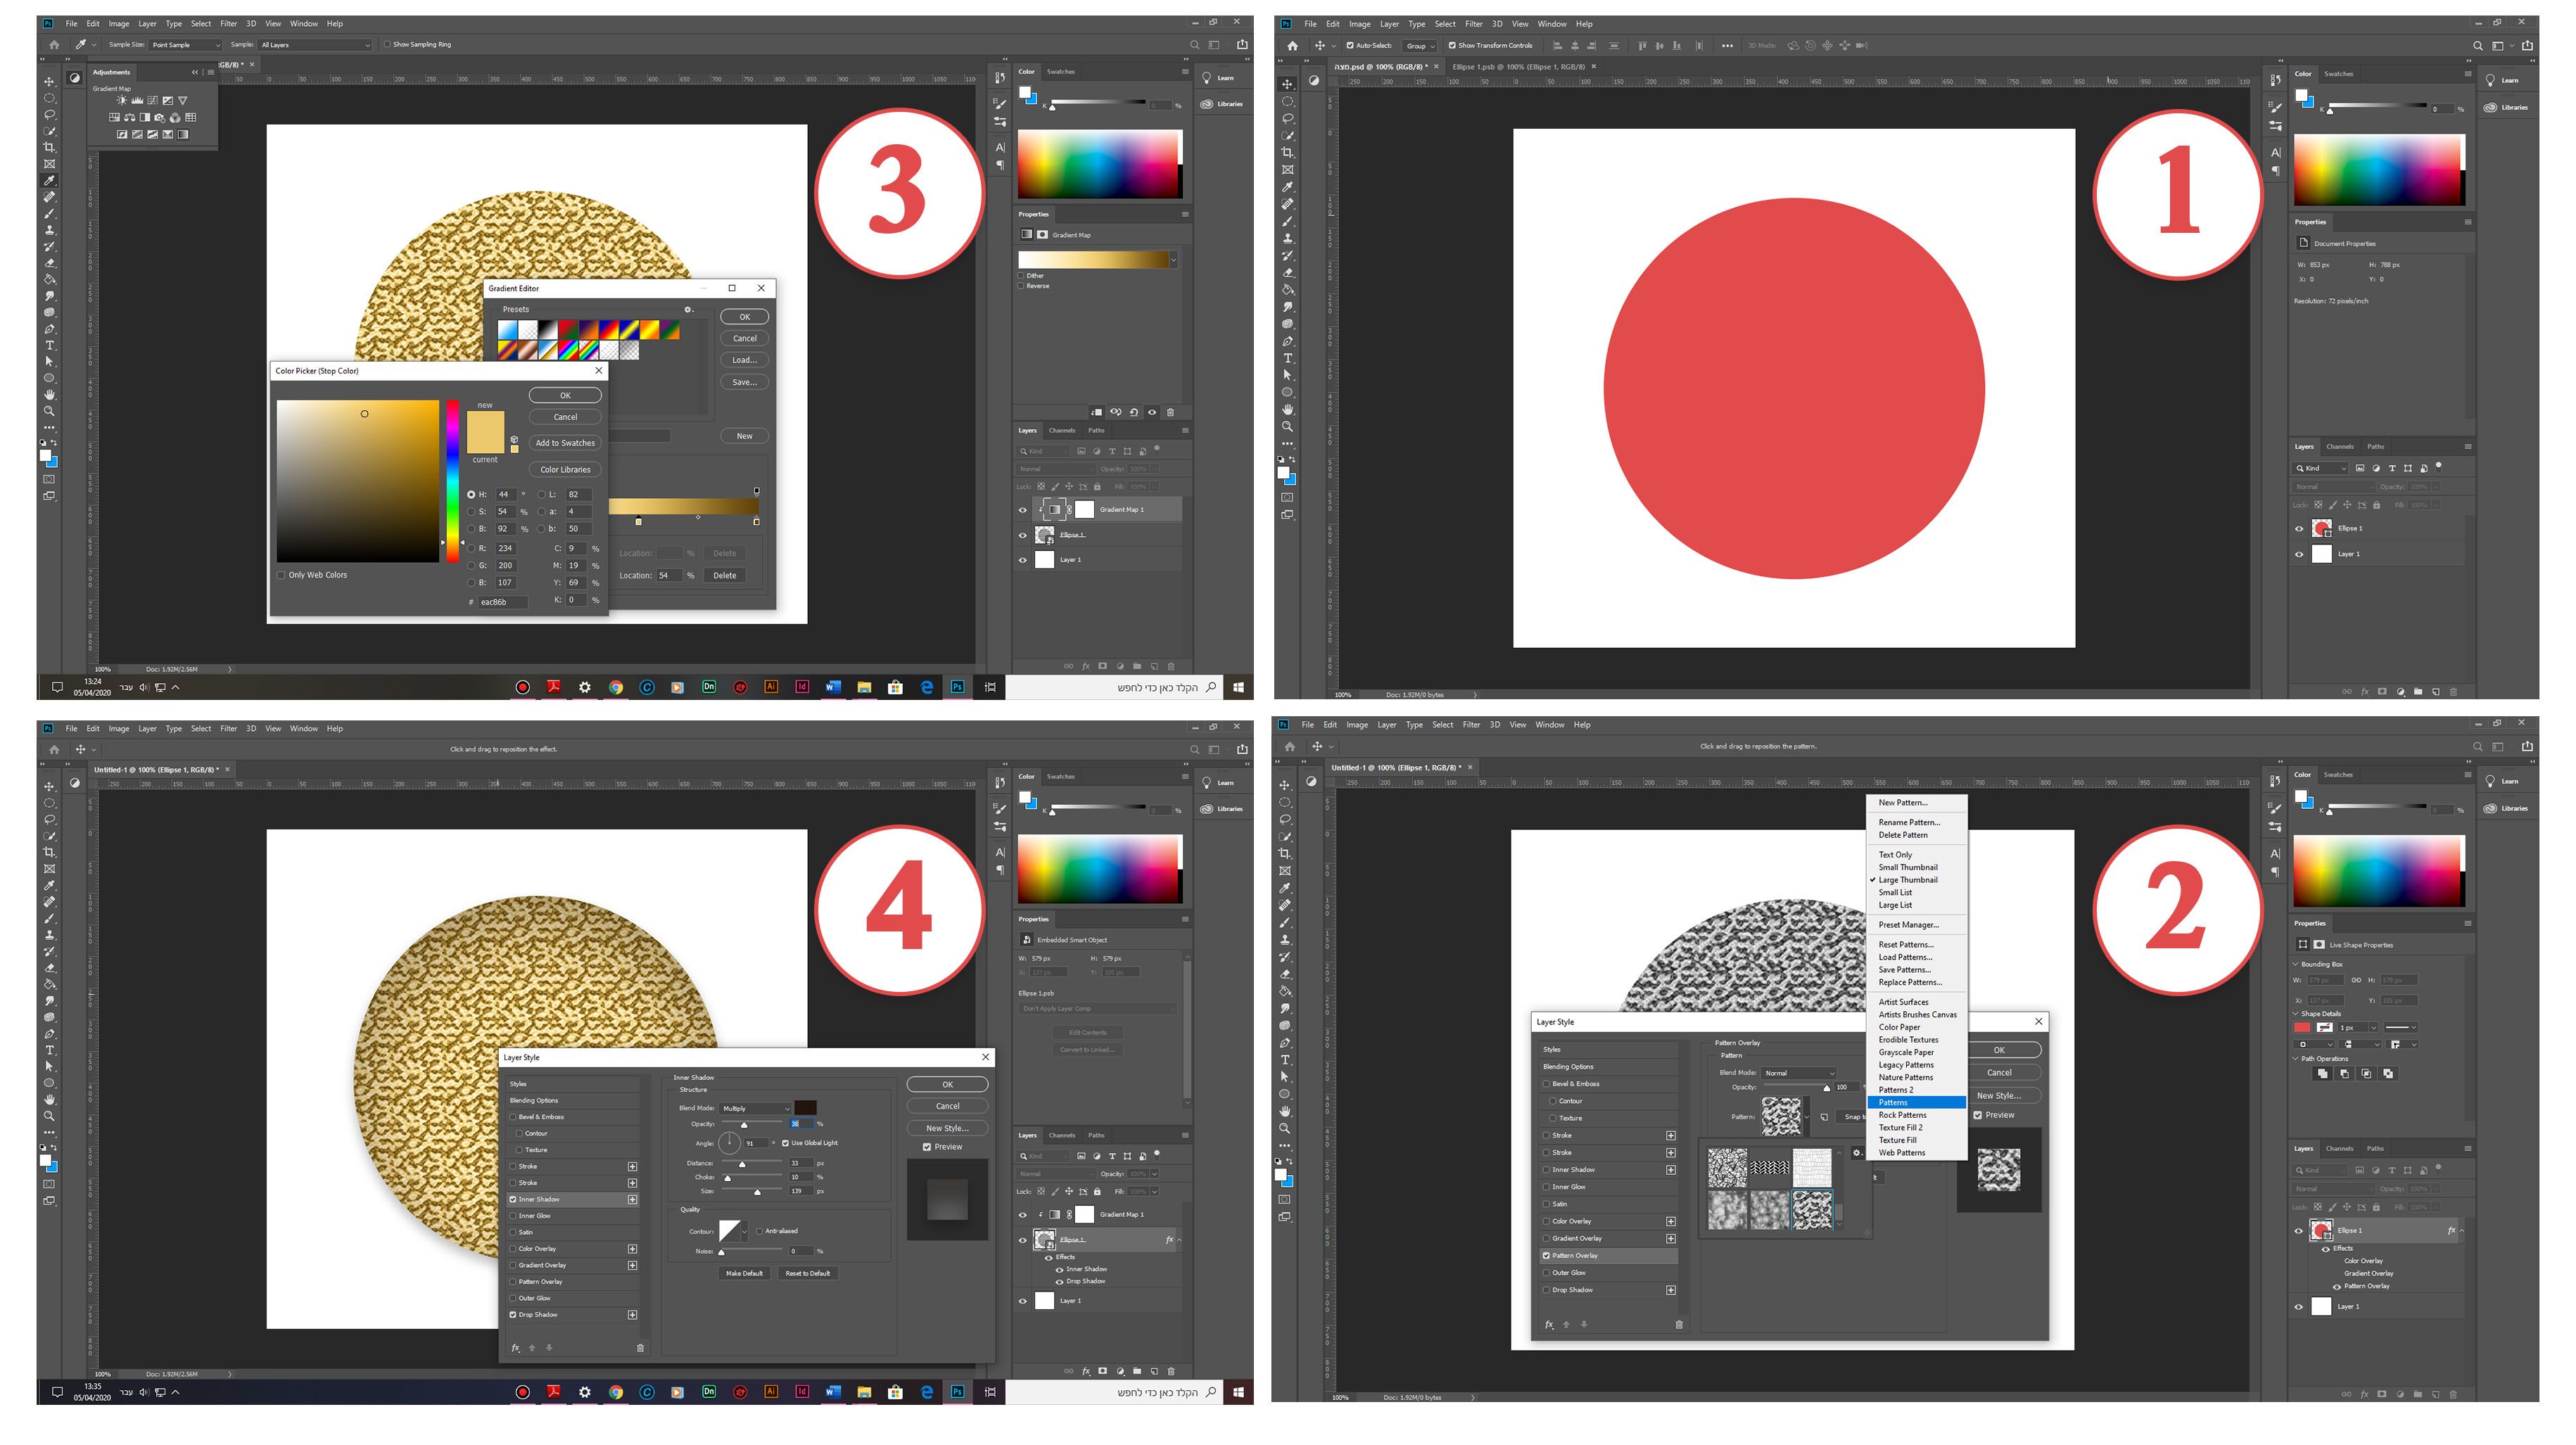Click the Photo Filter camera adjustment icon
Image resolution: width=2576 pixels, height=1445 pixels.
pos(160,118)
